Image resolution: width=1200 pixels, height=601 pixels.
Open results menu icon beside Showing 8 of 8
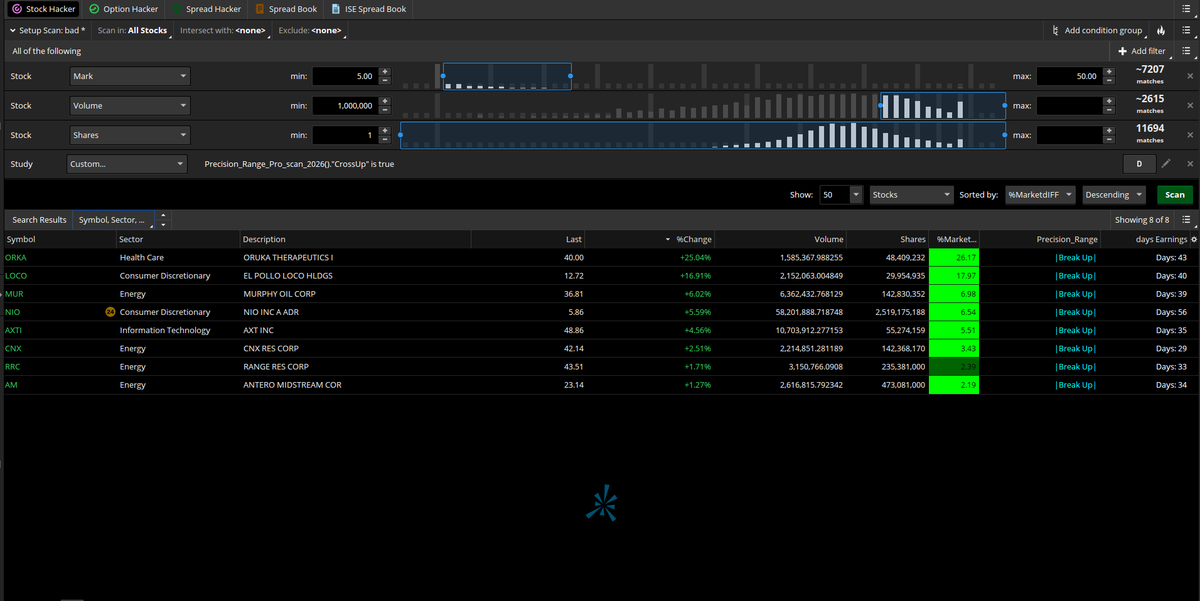1186,220
